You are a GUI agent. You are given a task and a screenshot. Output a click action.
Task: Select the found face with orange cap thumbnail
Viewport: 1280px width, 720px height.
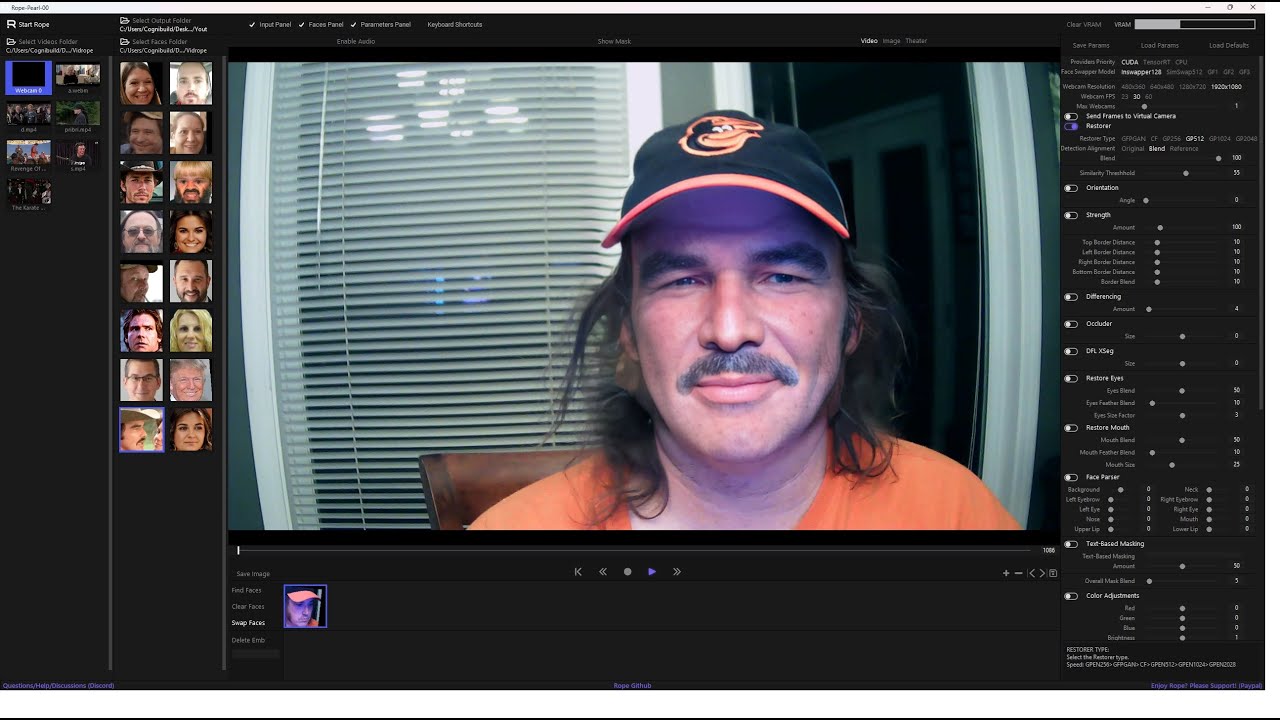click(x=305, y=606)
